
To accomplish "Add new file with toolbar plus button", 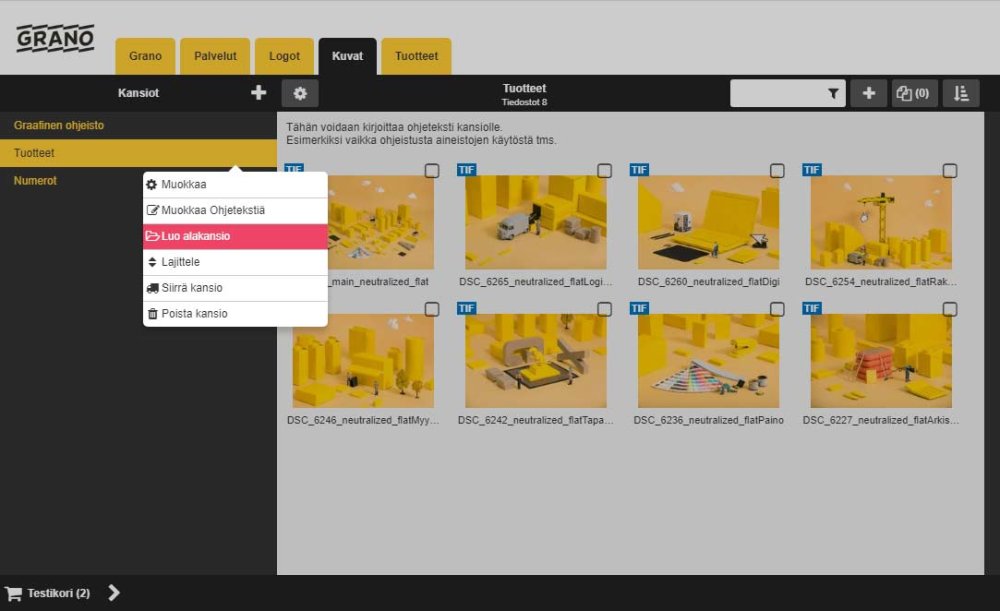I will click(869, 93).
